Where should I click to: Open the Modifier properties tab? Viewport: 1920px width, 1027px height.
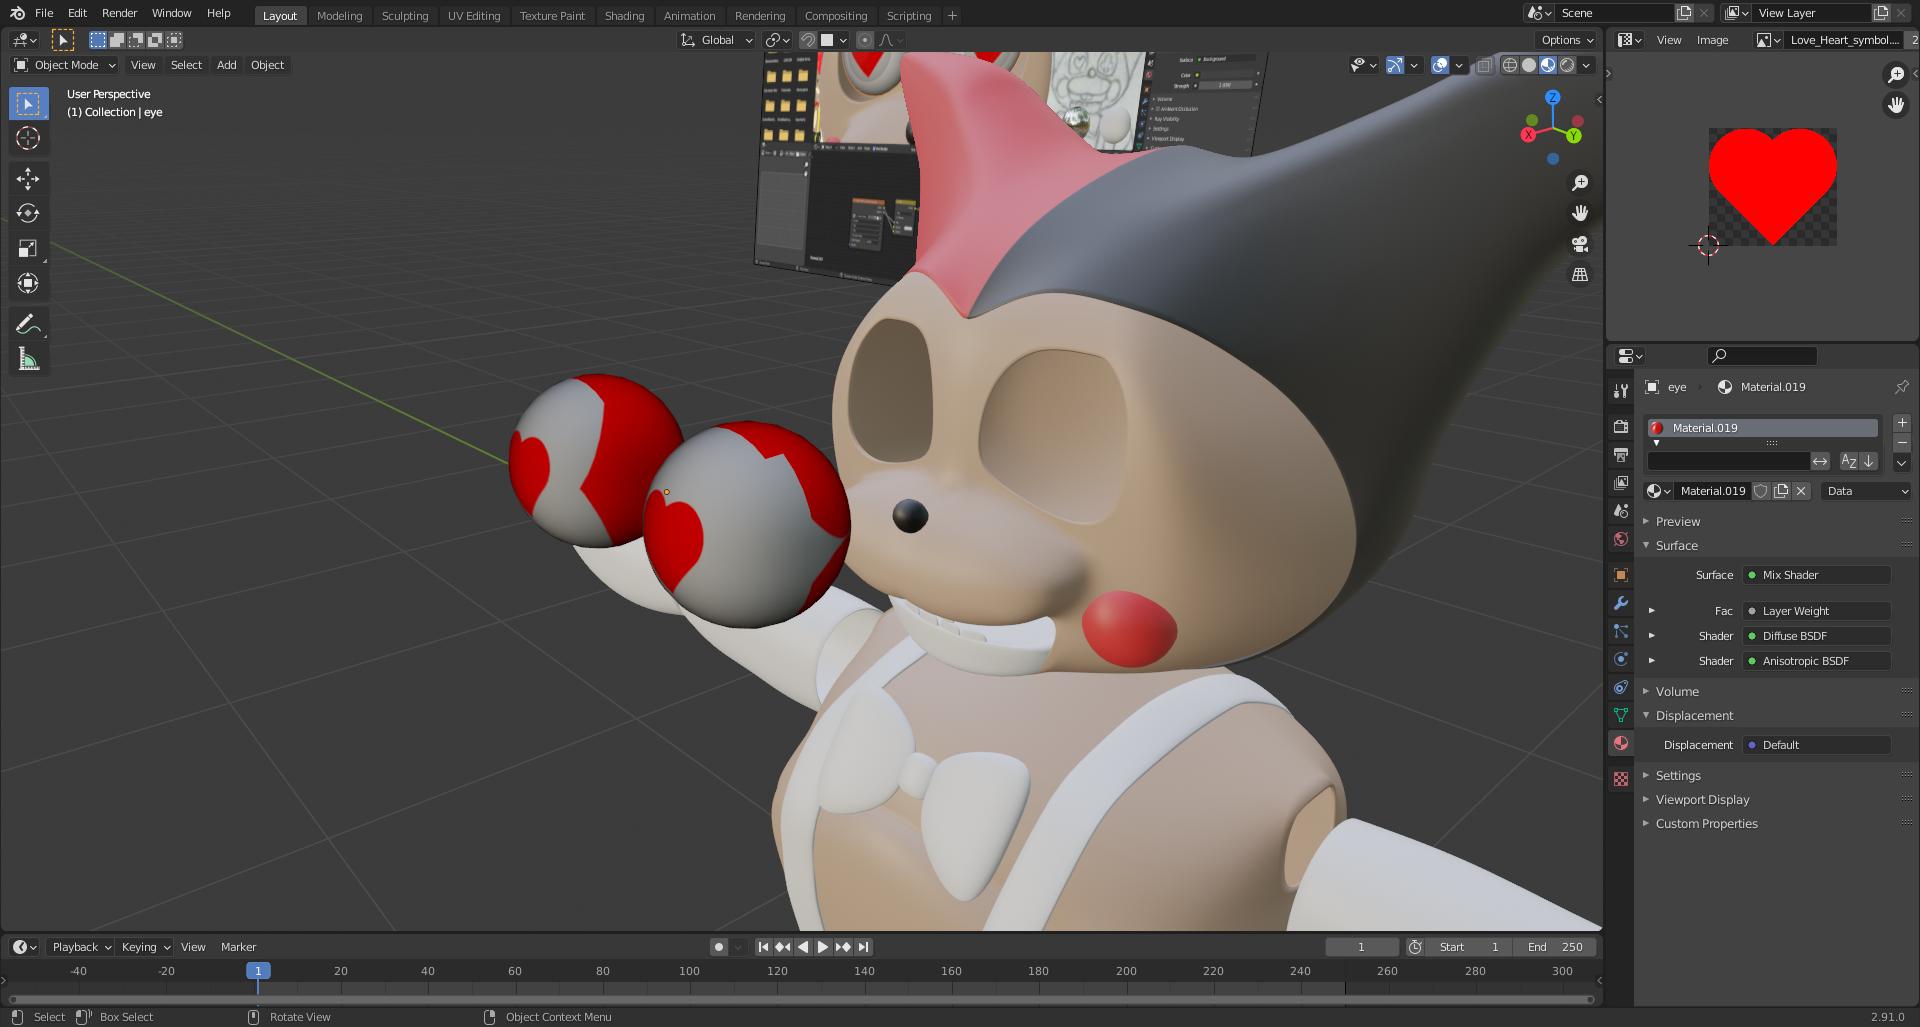pos(1621,603)
